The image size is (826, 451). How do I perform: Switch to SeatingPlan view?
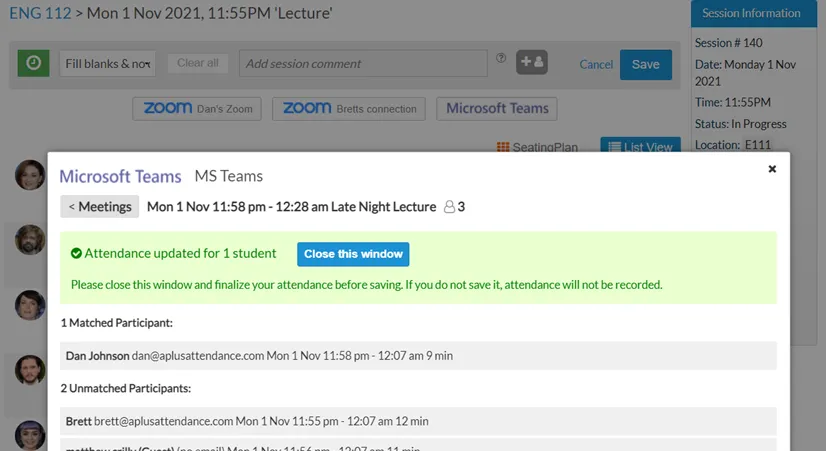pyautogui.click(x=537, y=146)
